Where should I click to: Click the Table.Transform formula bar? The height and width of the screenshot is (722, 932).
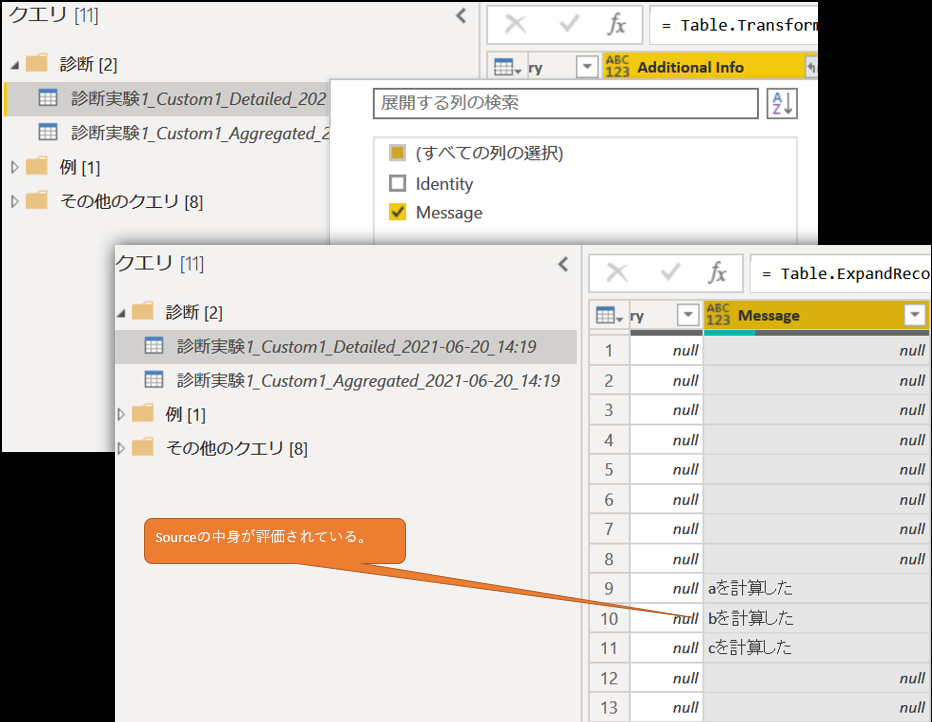pyautogui.click(x=734, y=26)
